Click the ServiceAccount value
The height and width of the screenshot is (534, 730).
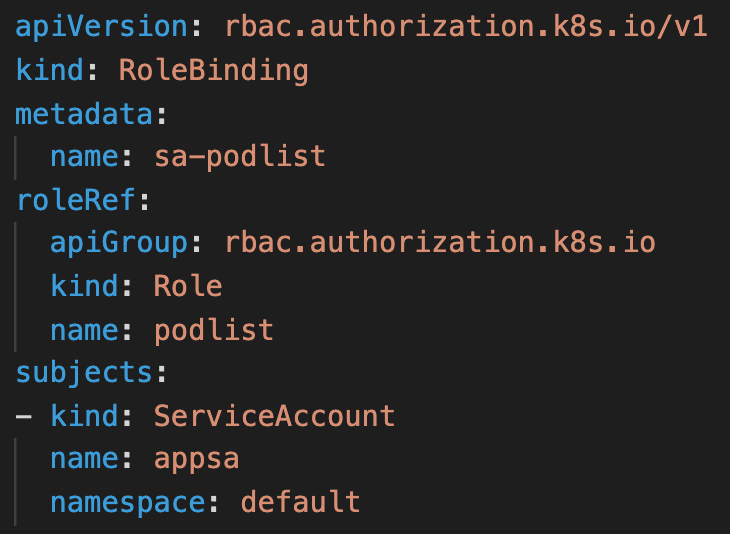[x=274, y=415]
